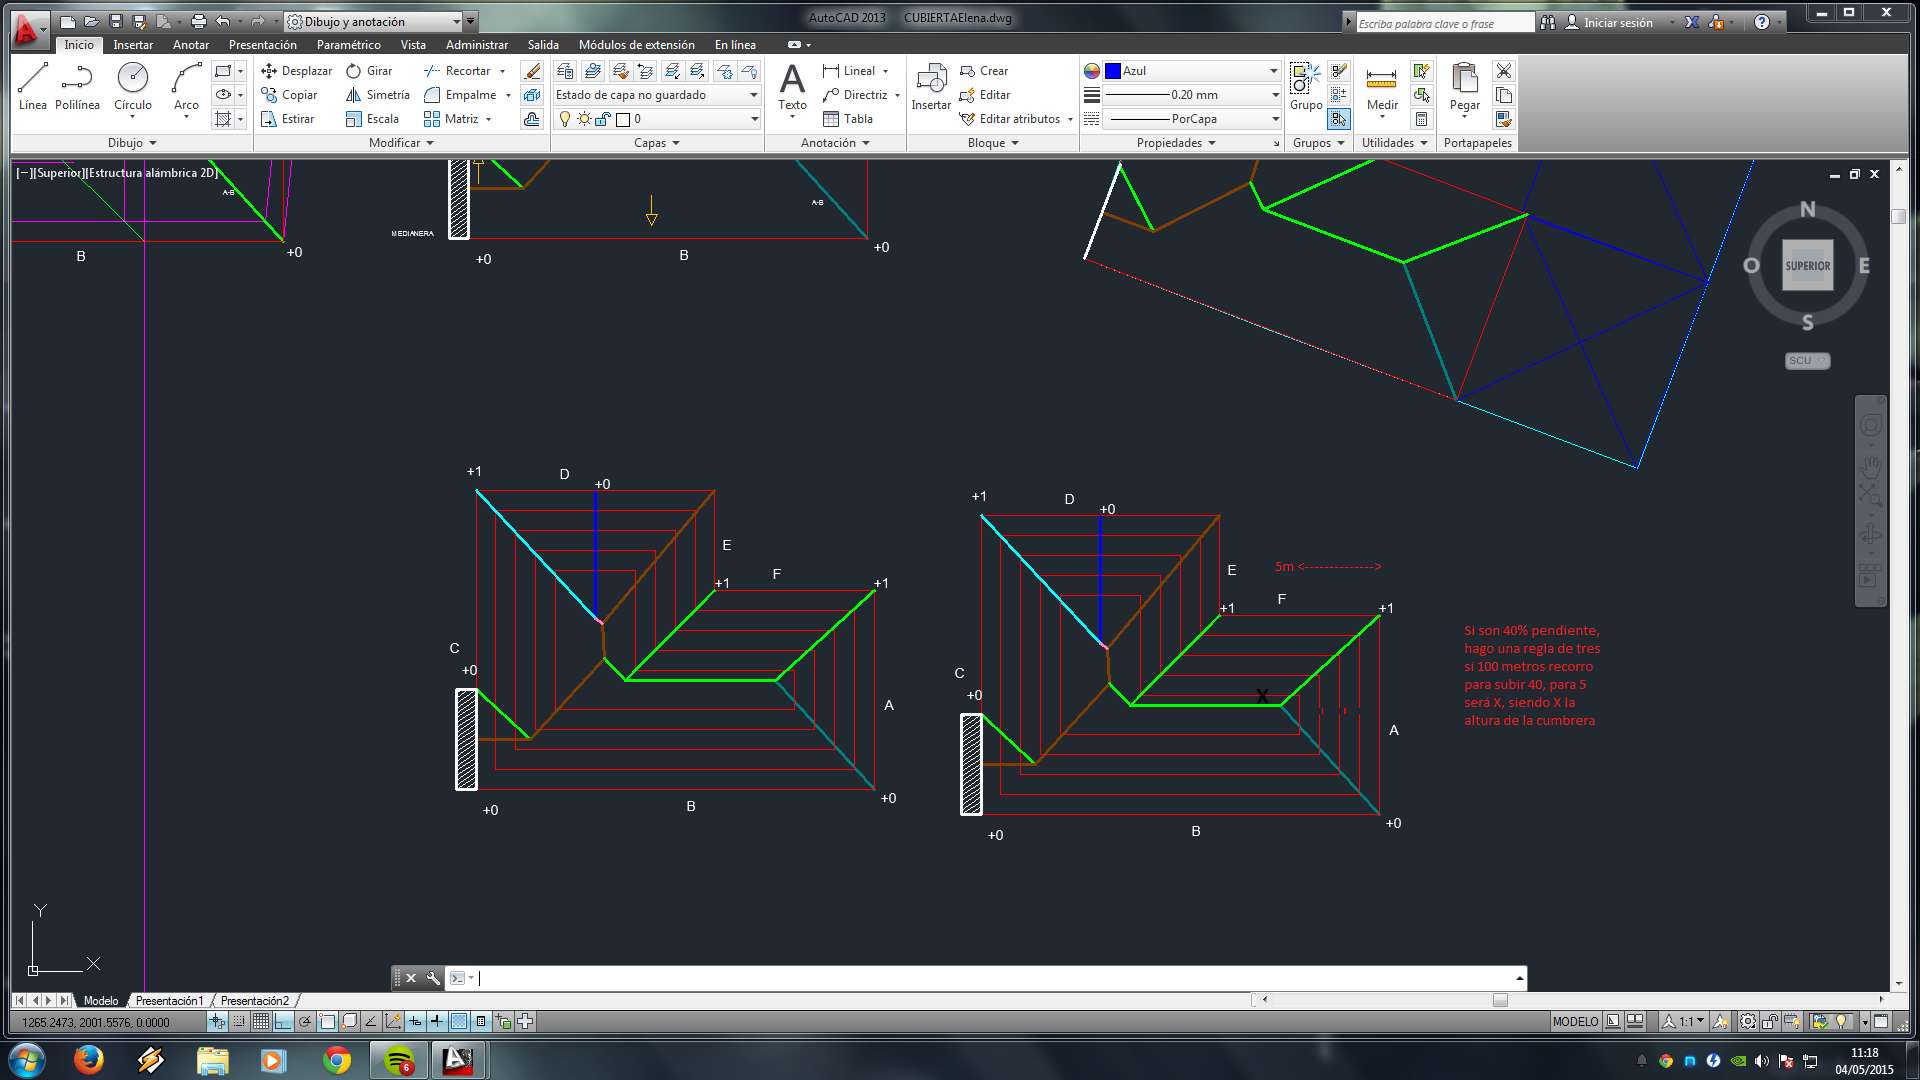Select the Arco tool

click(x=186, y=86)
